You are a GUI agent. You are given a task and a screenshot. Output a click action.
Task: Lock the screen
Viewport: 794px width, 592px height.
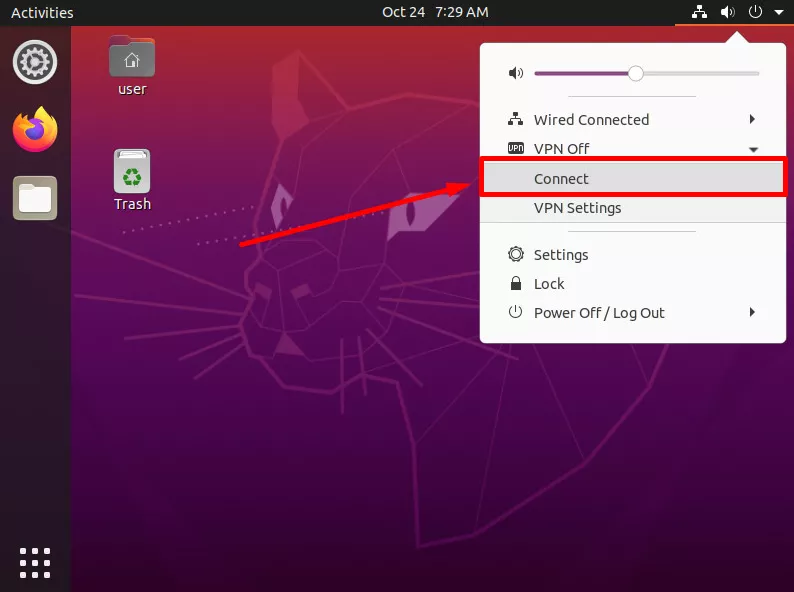click(x=632, y=284)
